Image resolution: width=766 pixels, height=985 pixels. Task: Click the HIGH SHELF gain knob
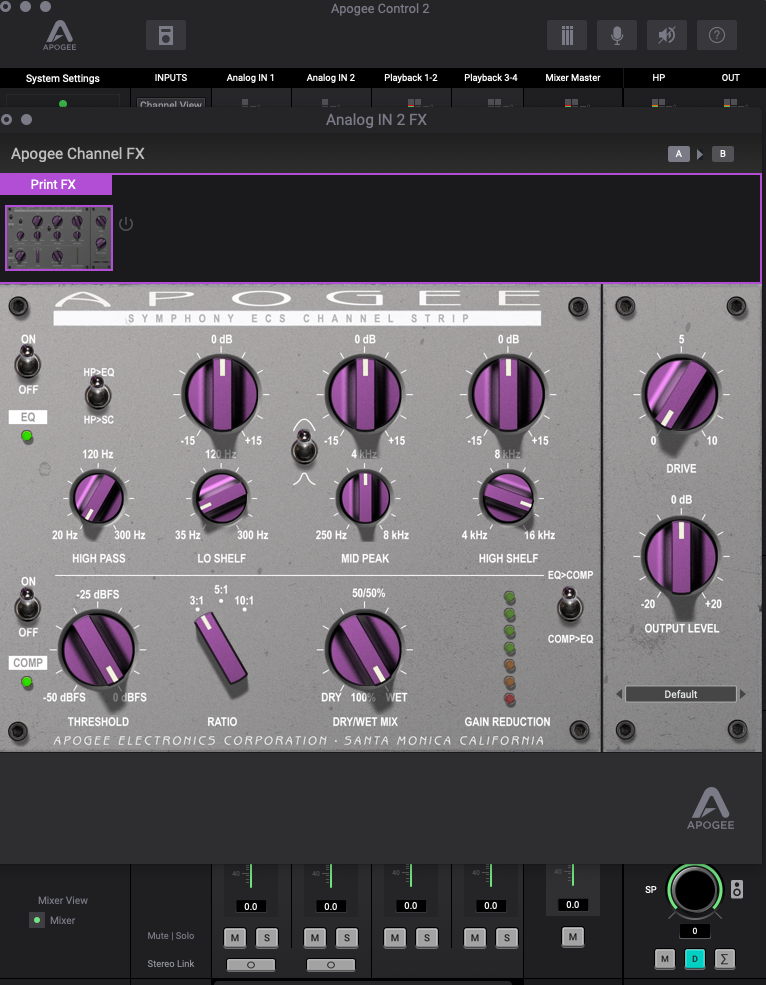tap(508, 394)
